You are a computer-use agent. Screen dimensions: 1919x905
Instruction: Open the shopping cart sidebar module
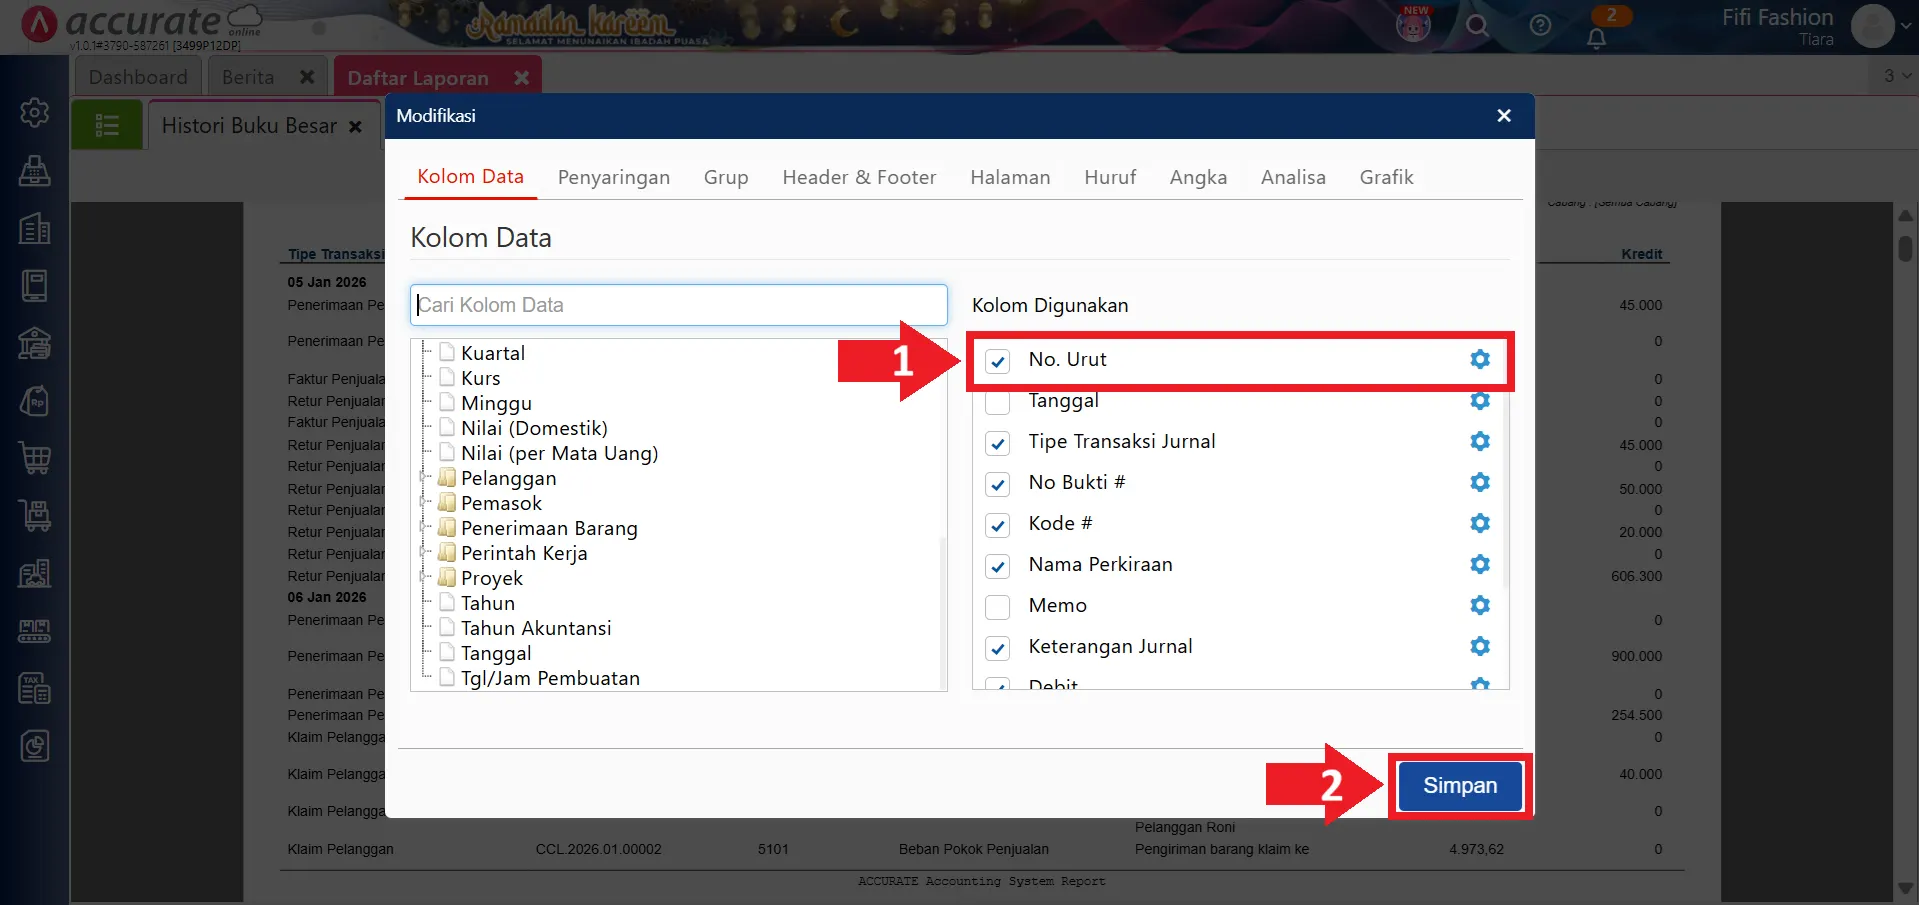click(x=35, y=458)
